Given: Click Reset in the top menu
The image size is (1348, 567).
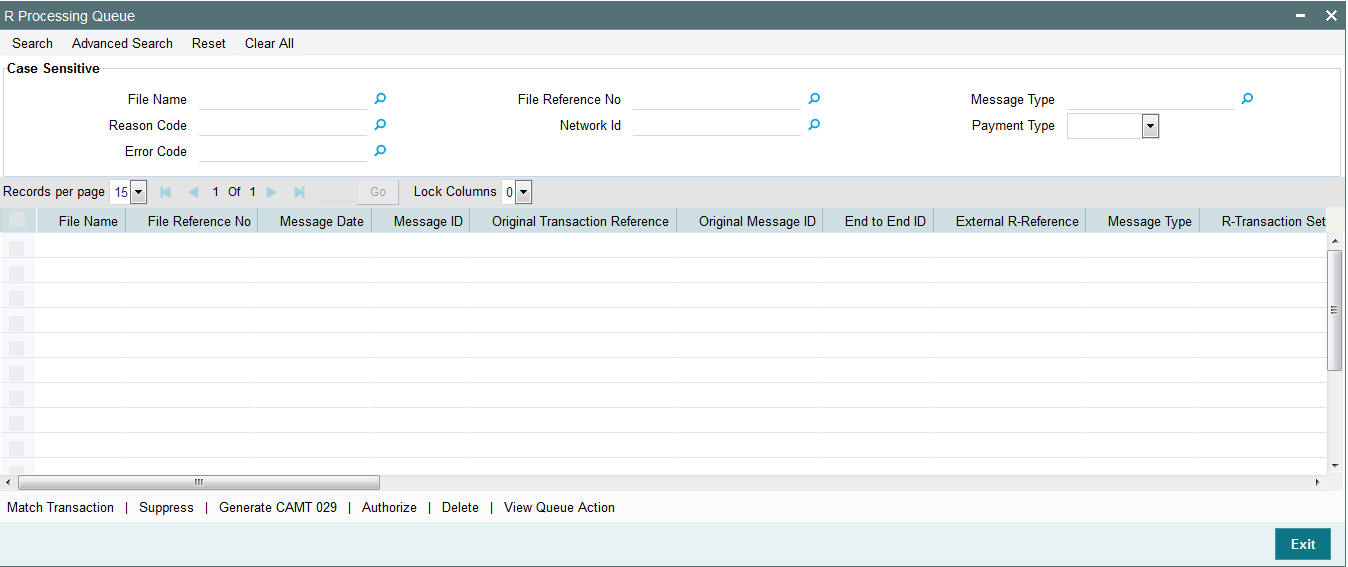Looking at the screenshot, I should coord(209,43).
